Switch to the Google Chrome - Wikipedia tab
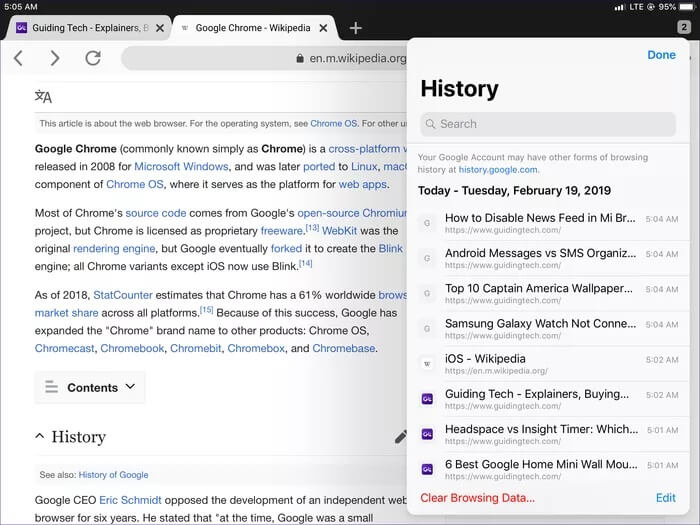 pos(253,28)
